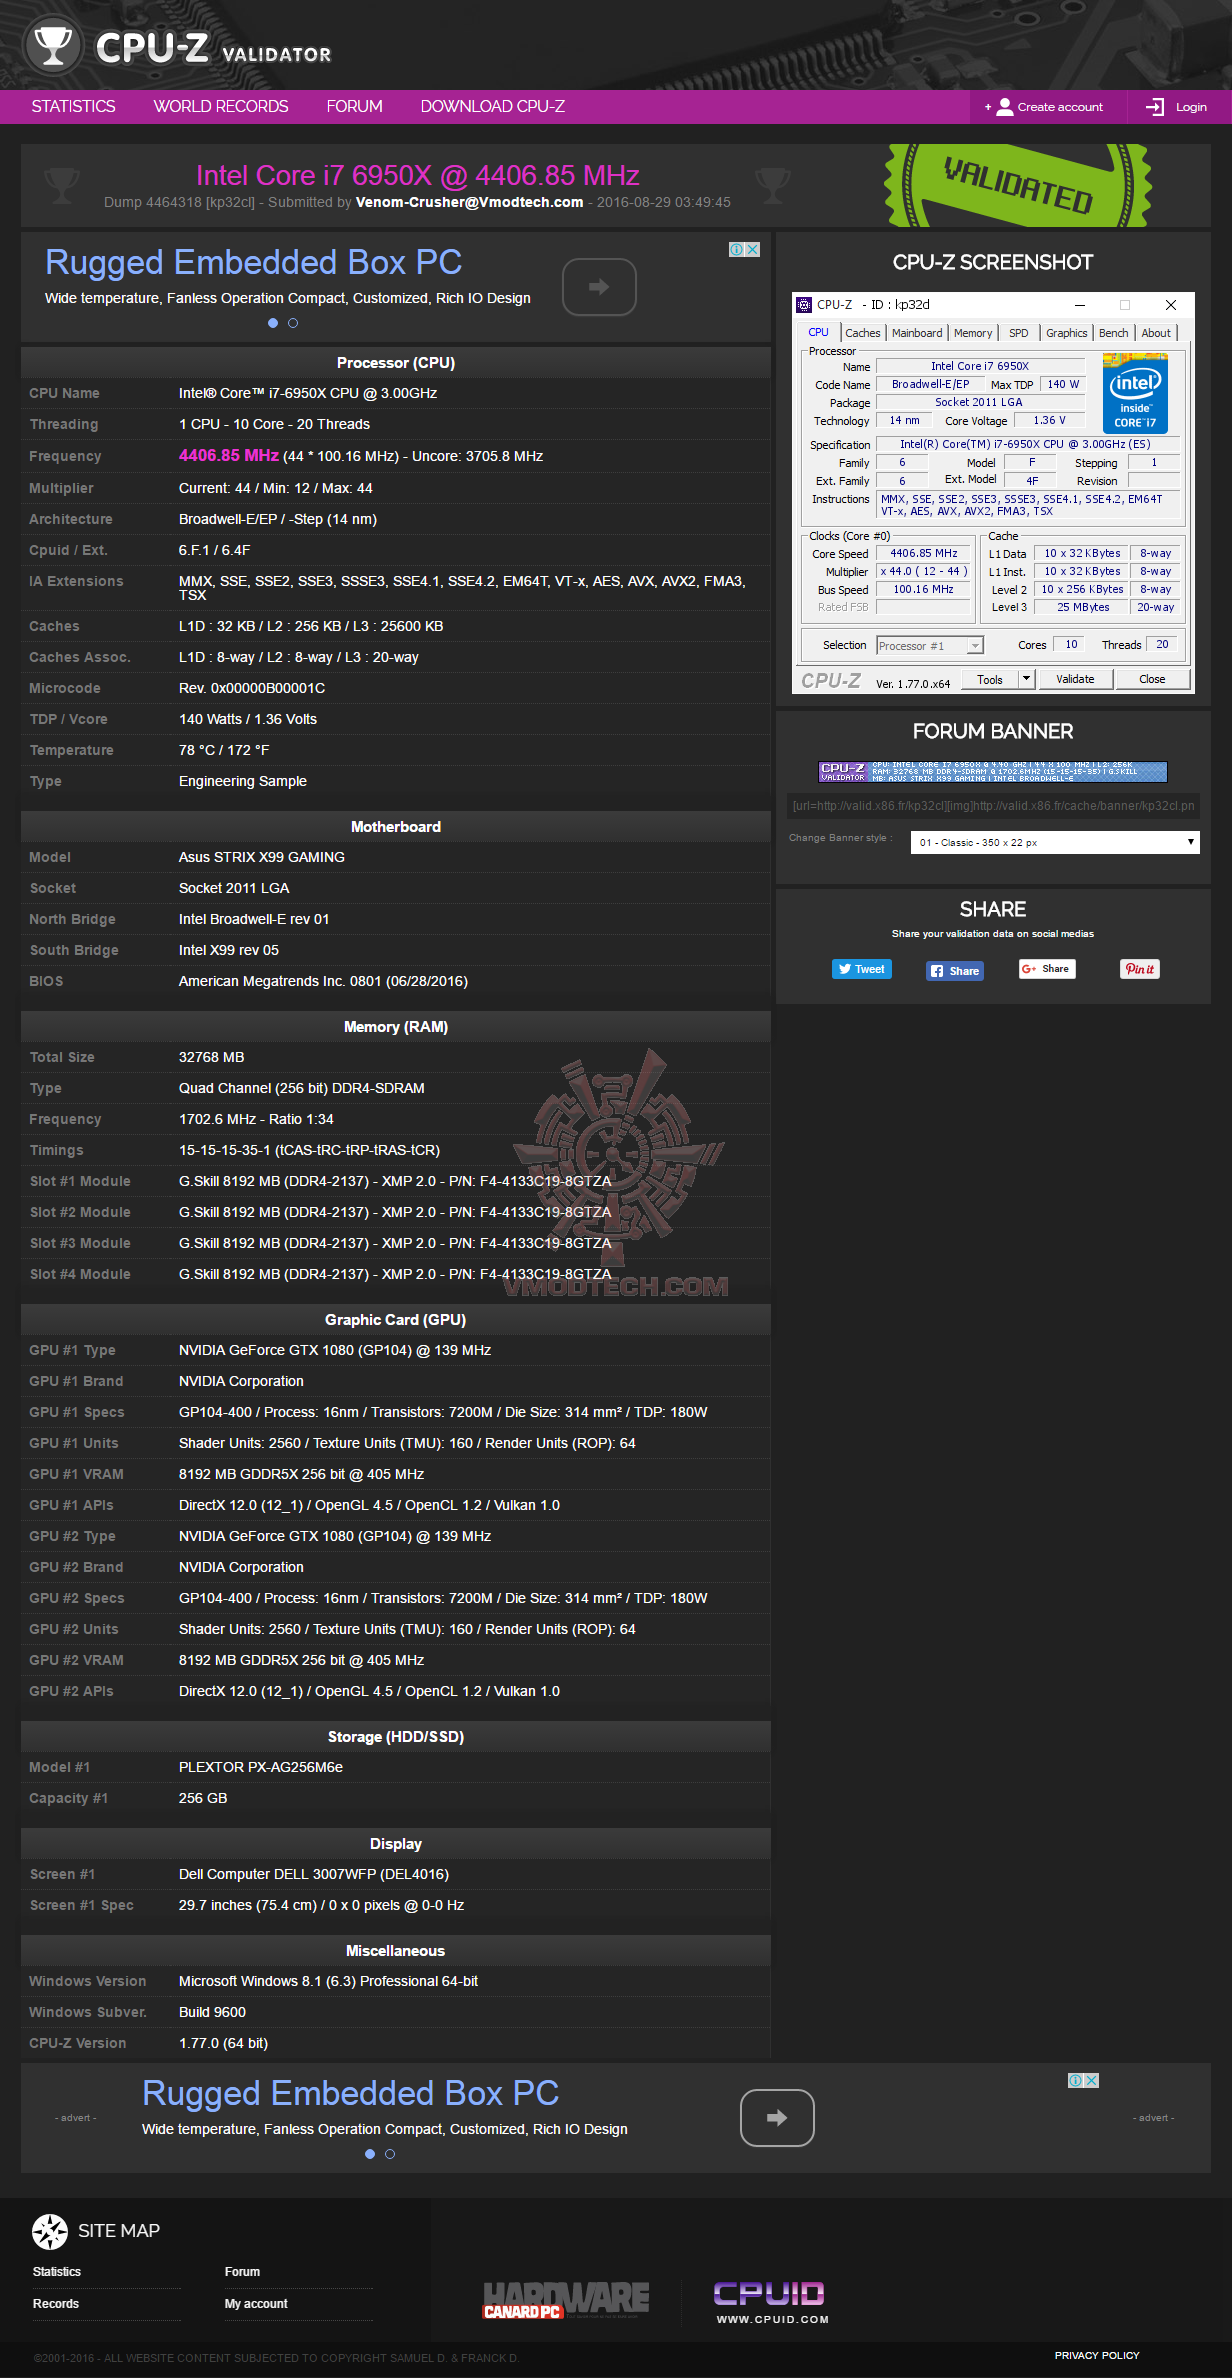Click the Intel Core i7 6950X page title
This screenshot has height=2378, width=1232.
coord(417,175)
